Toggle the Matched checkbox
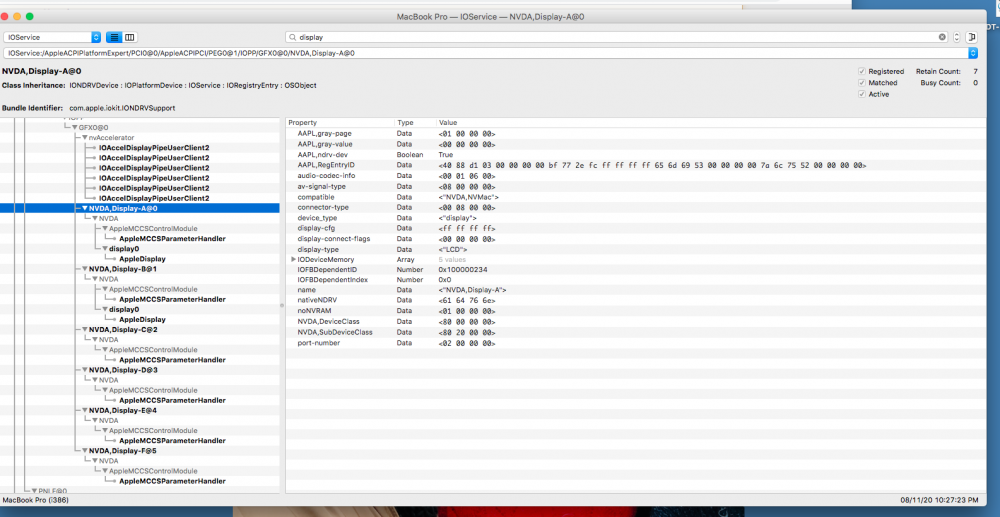Viewport: 1000px width, 517px height. [862, 83]
